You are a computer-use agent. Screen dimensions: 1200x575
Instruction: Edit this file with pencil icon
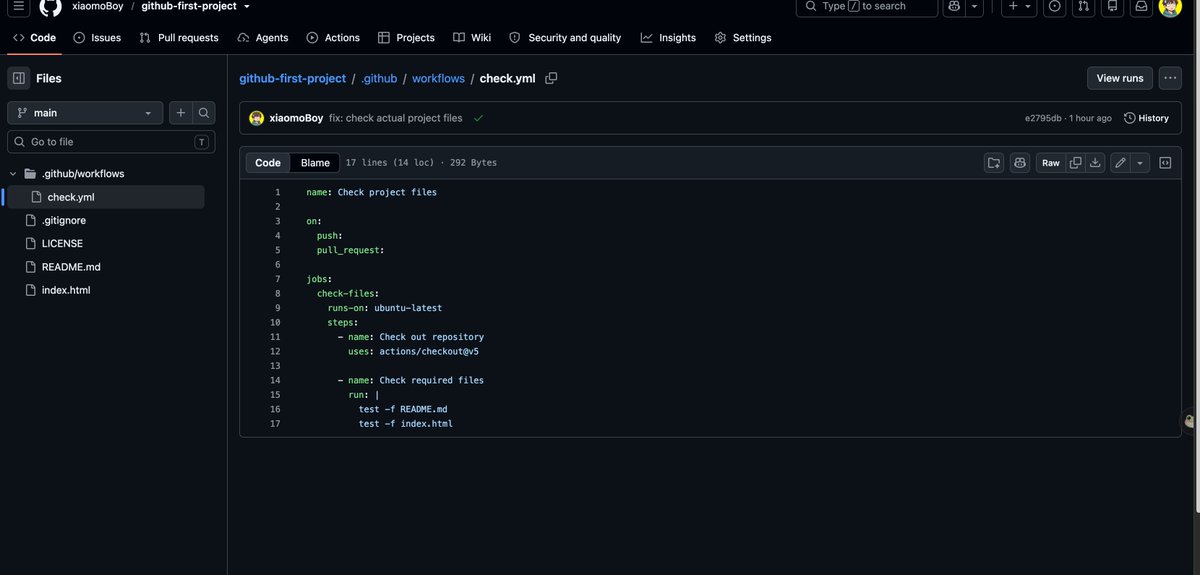1121,163
